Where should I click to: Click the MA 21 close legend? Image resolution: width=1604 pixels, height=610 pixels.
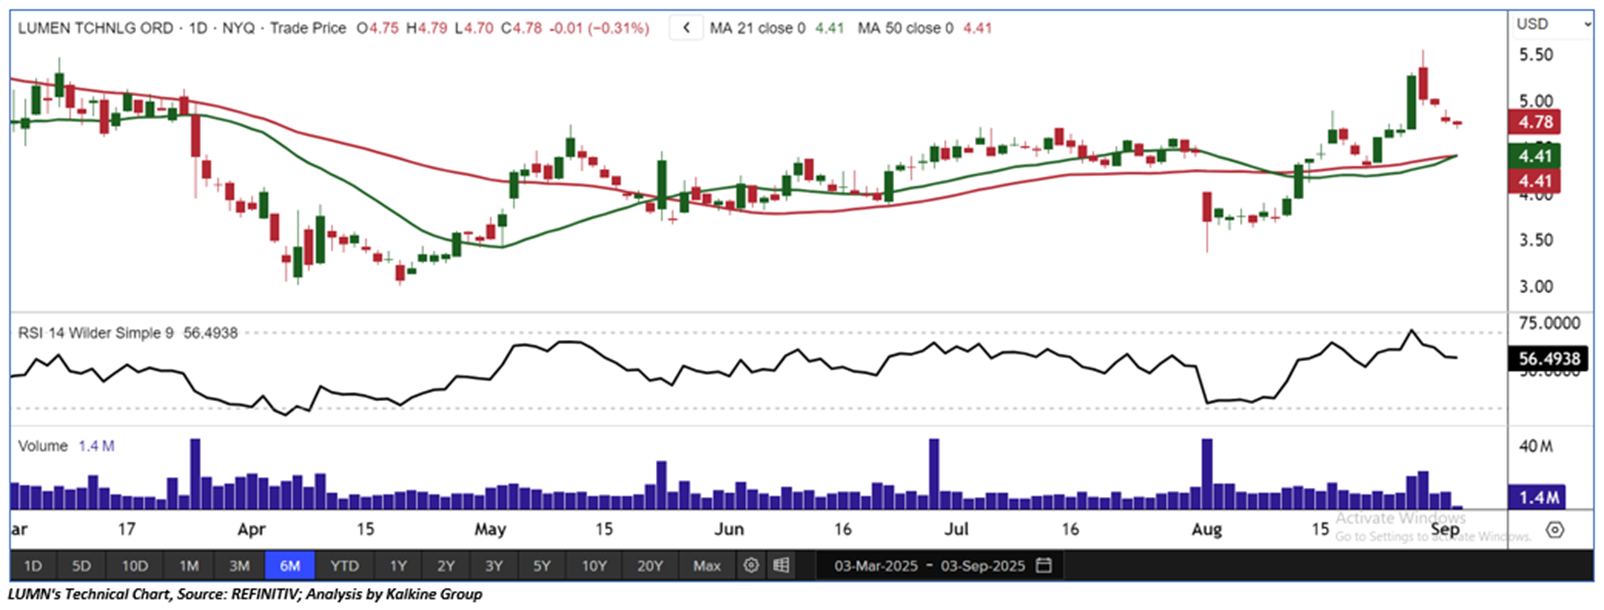(x=777, y=28)
